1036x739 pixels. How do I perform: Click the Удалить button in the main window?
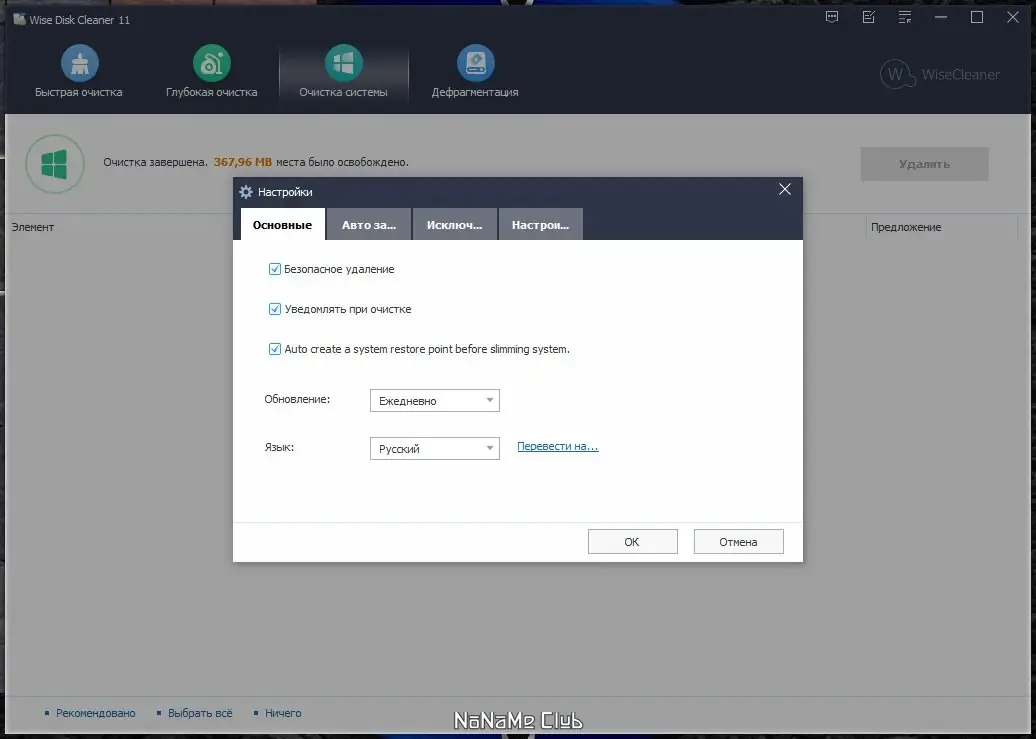click(924, 164)
